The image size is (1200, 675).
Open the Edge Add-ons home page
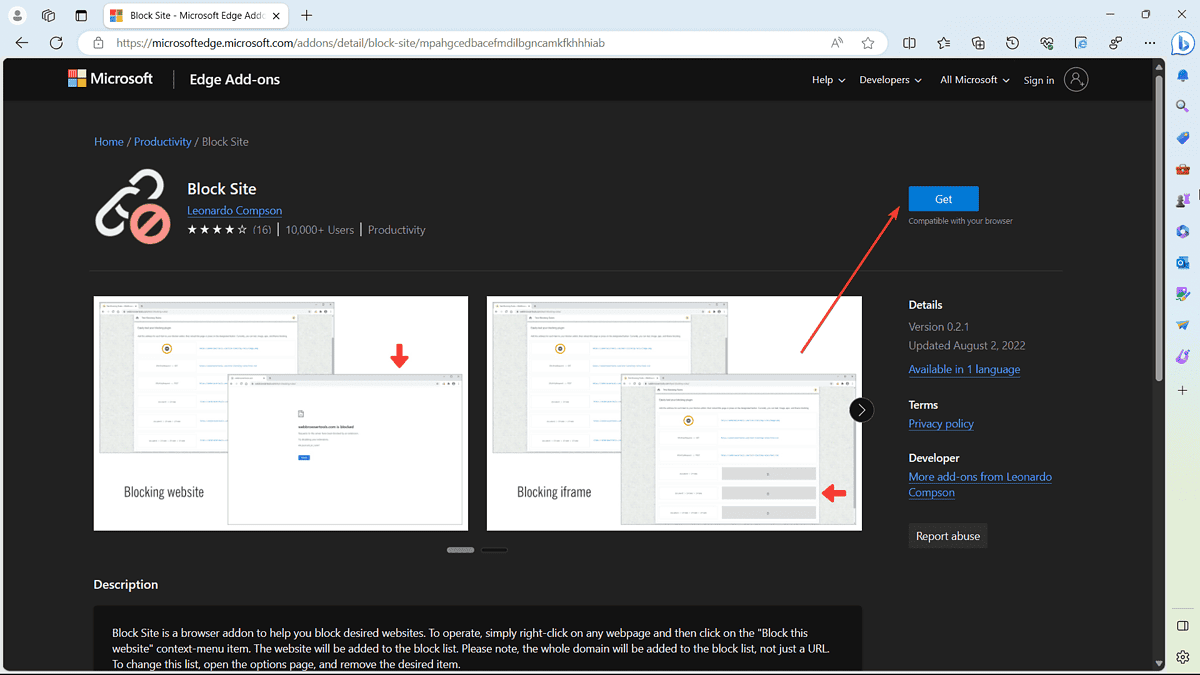(x=234, y=79)
